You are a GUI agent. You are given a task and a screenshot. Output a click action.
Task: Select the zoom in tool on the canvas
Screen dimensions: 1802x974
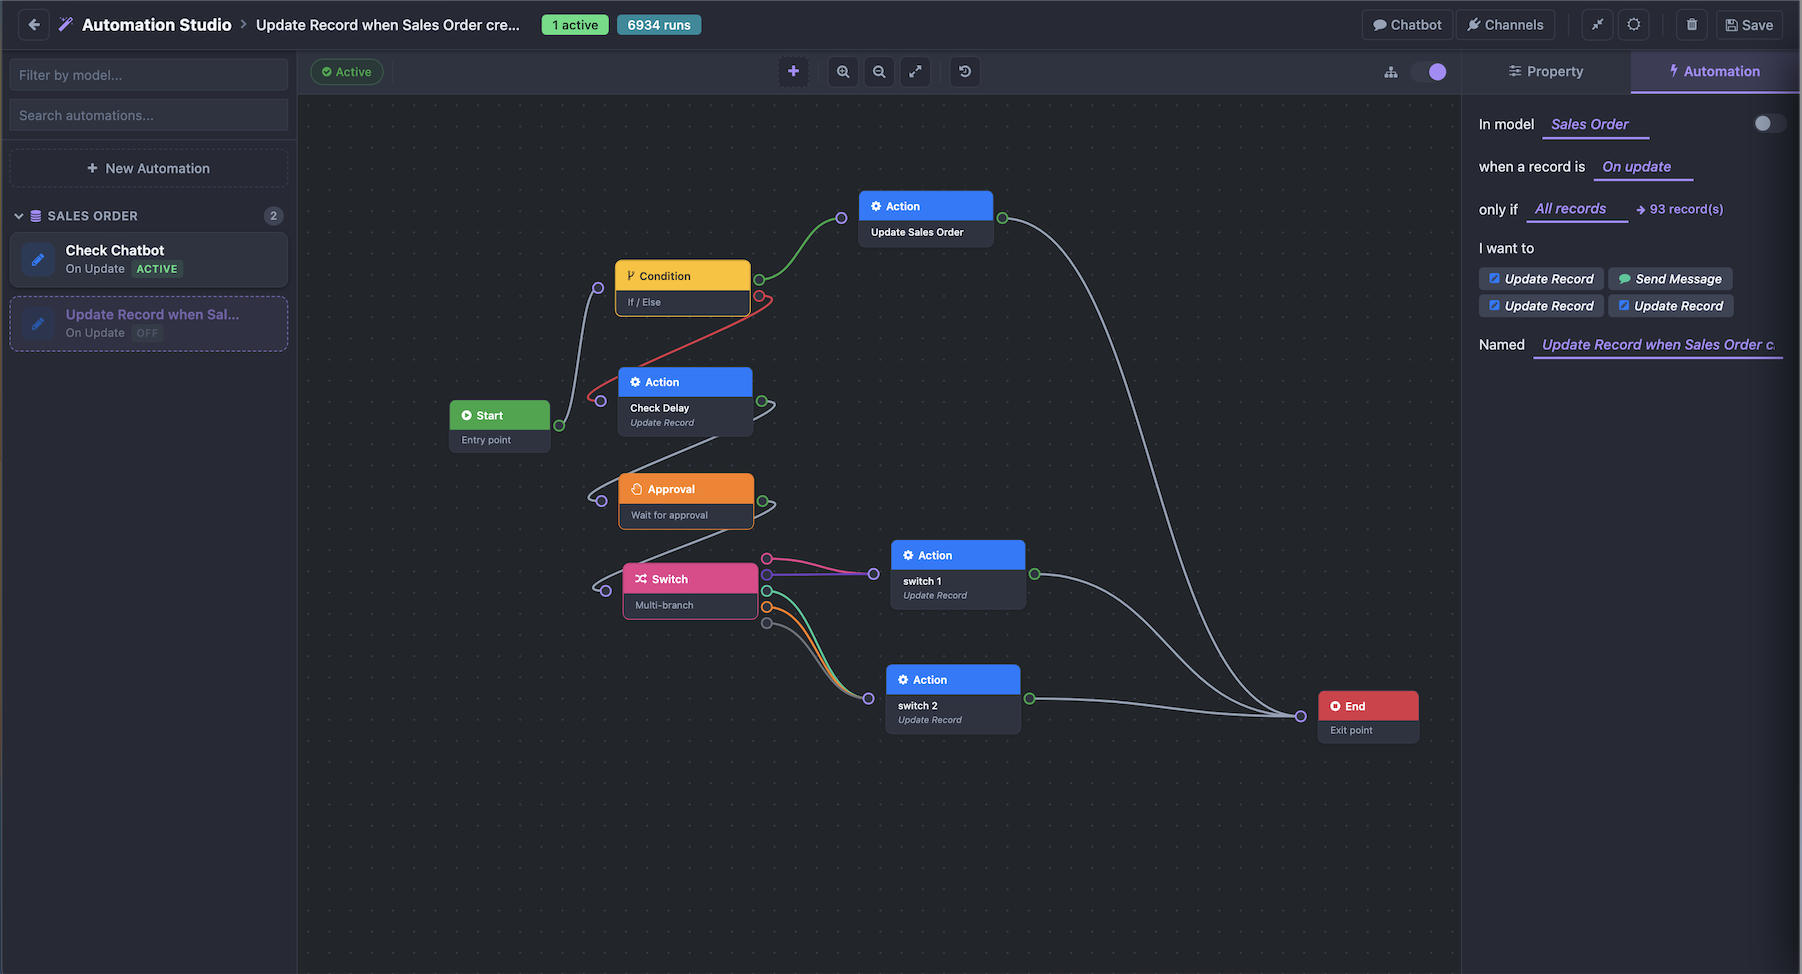pyautogui.click(x=843, y=71)
